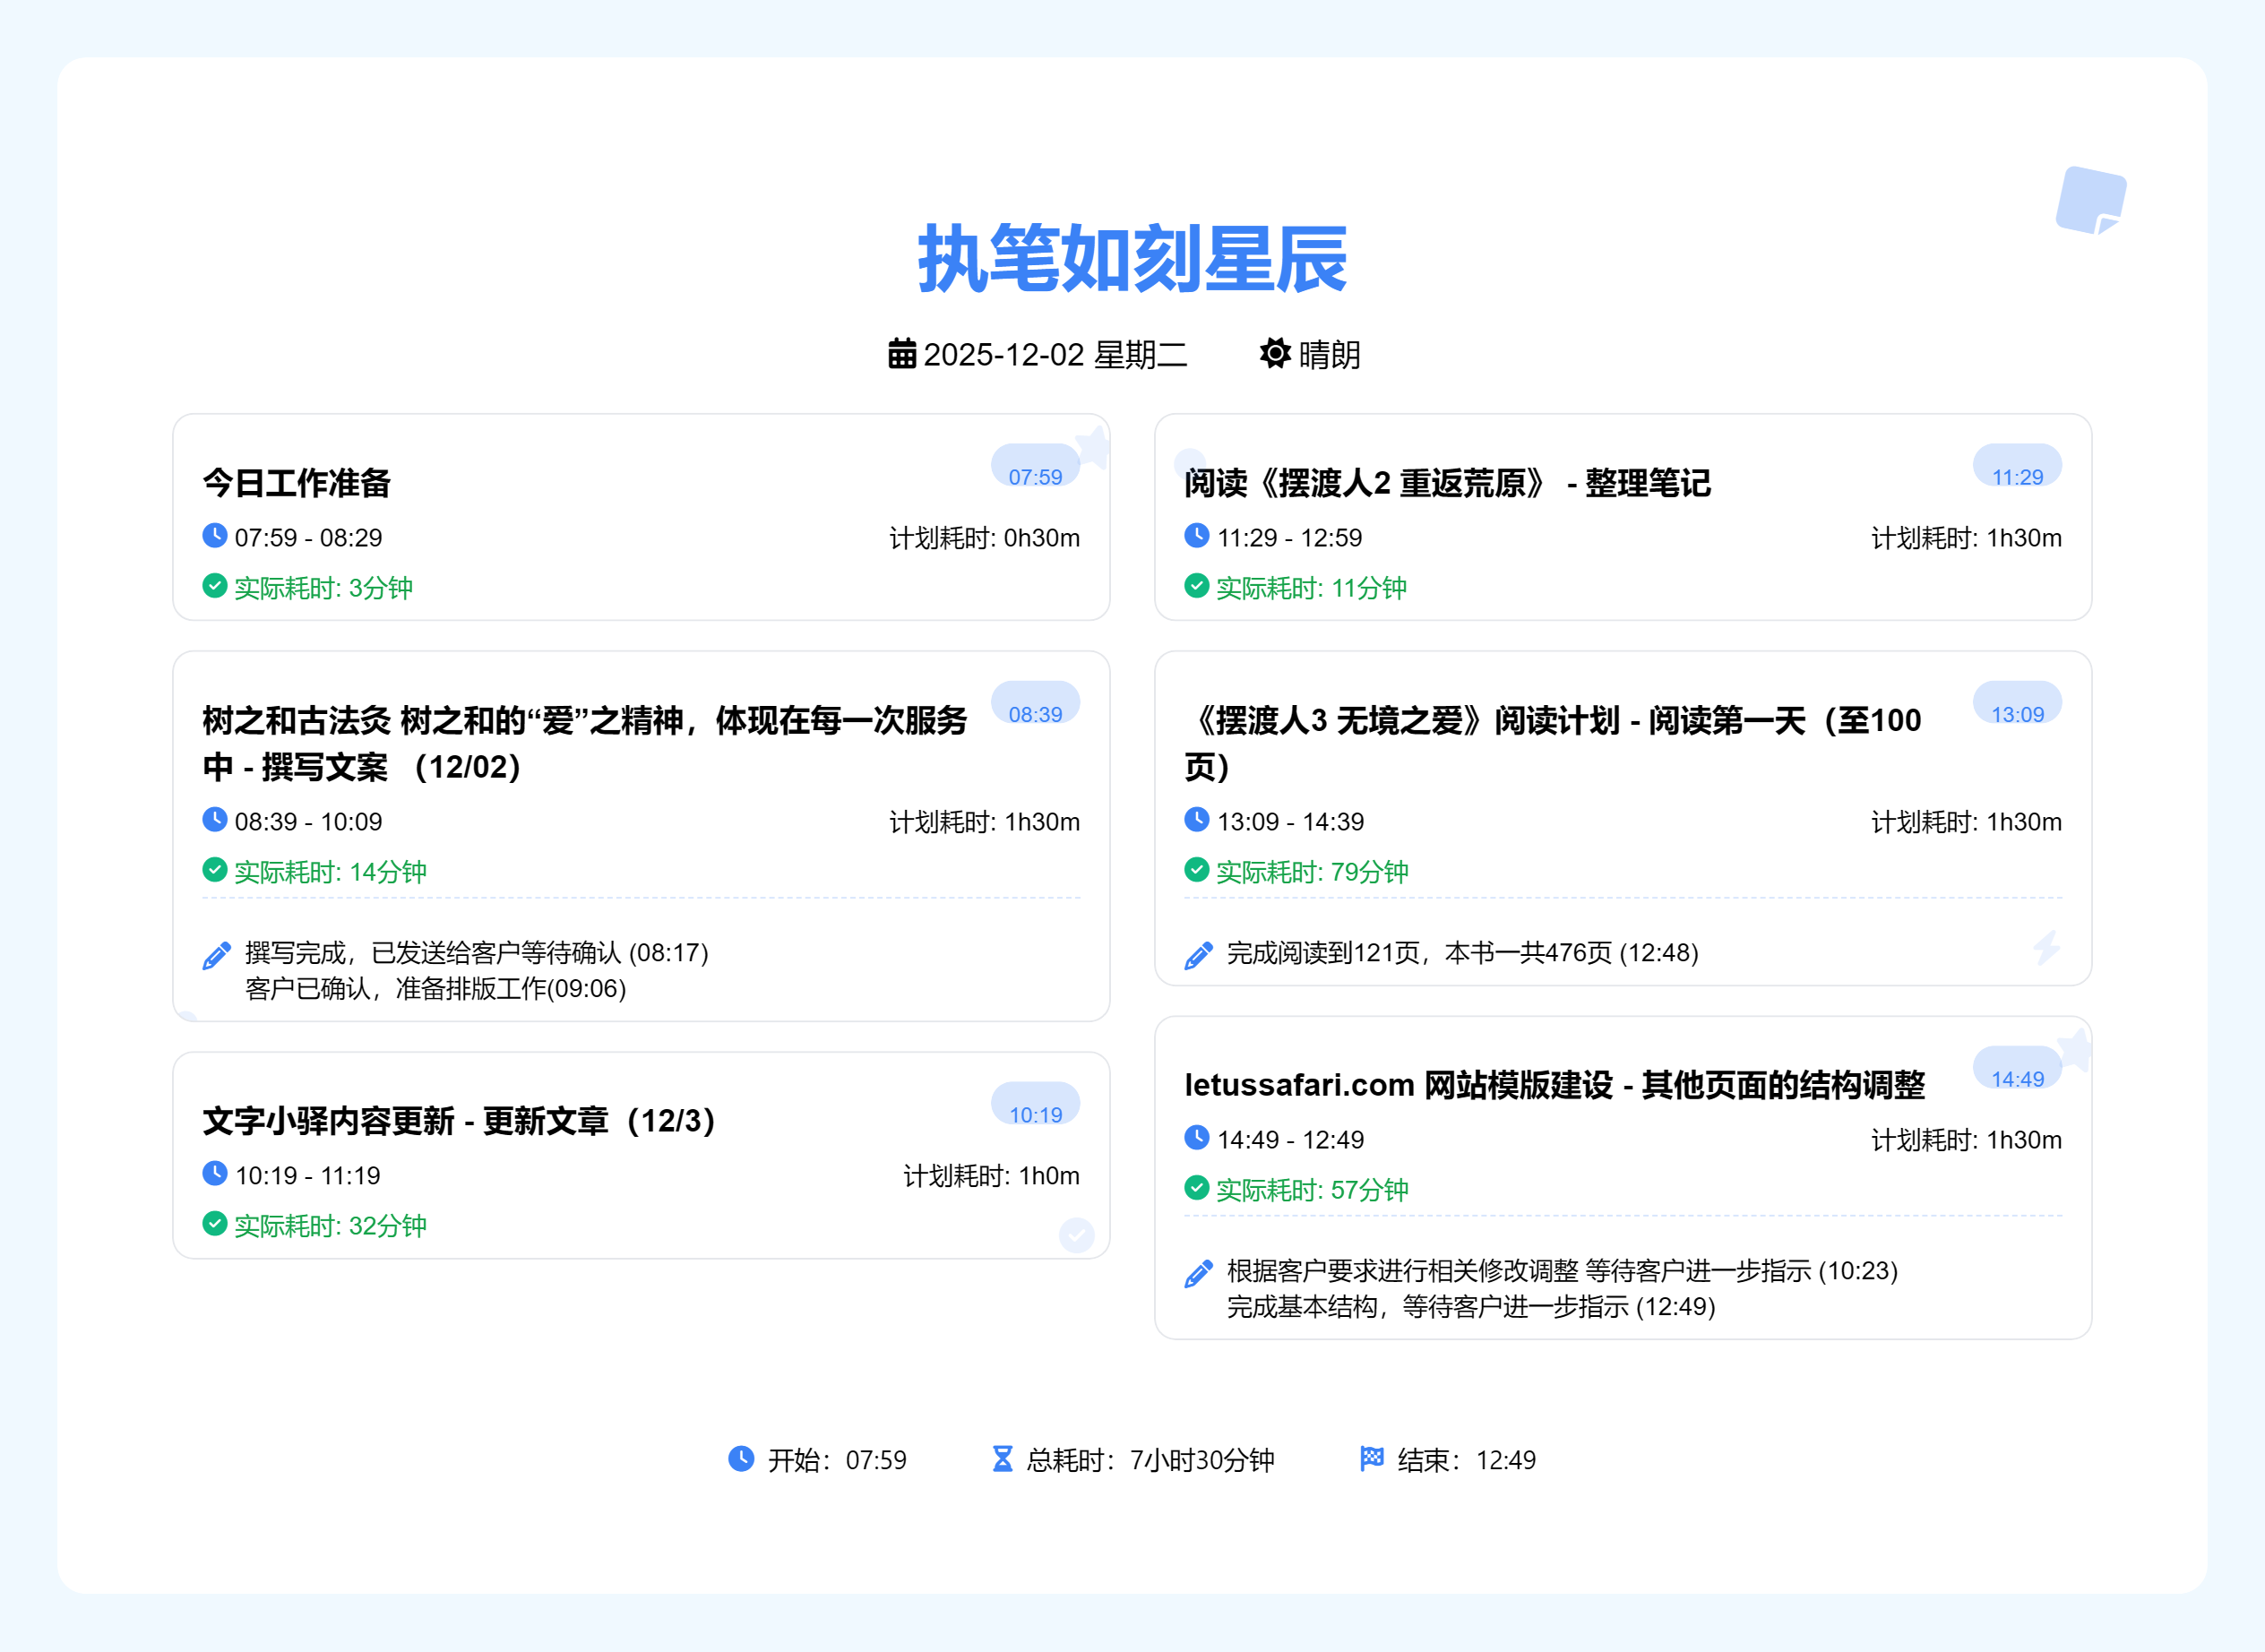Click the clock icon beside 10:19 - 11:19
Viewport: 2265px width, 1652px height.
pyautogui.click(x=215, y=1174)
